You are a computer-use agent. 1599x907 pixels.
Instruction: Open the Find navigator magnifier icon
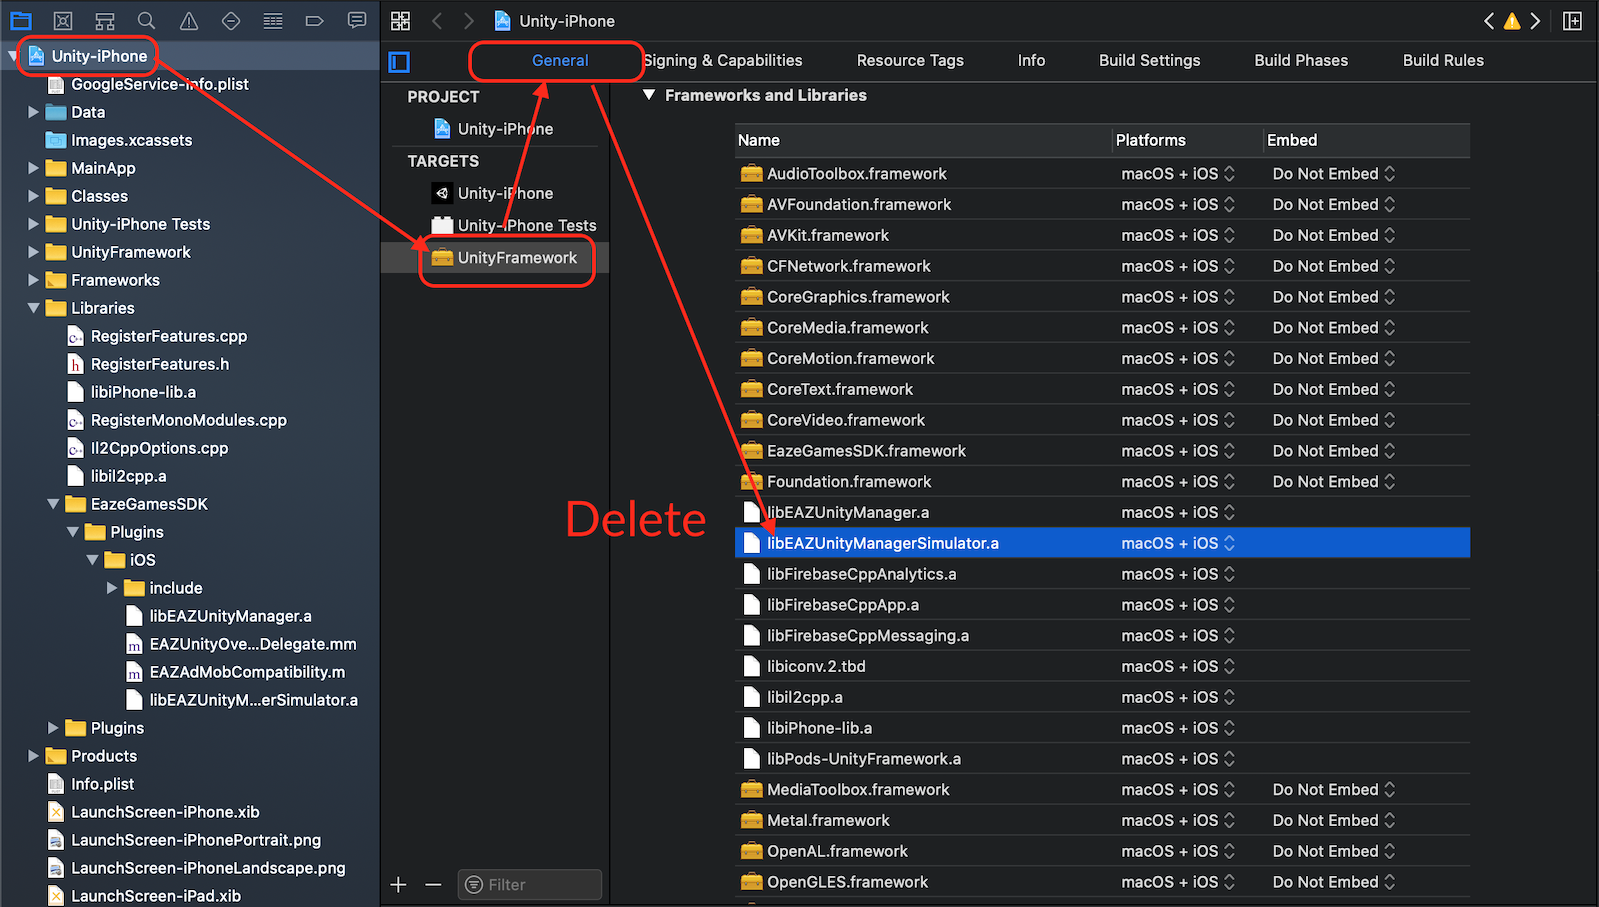[x=146, y=20]
